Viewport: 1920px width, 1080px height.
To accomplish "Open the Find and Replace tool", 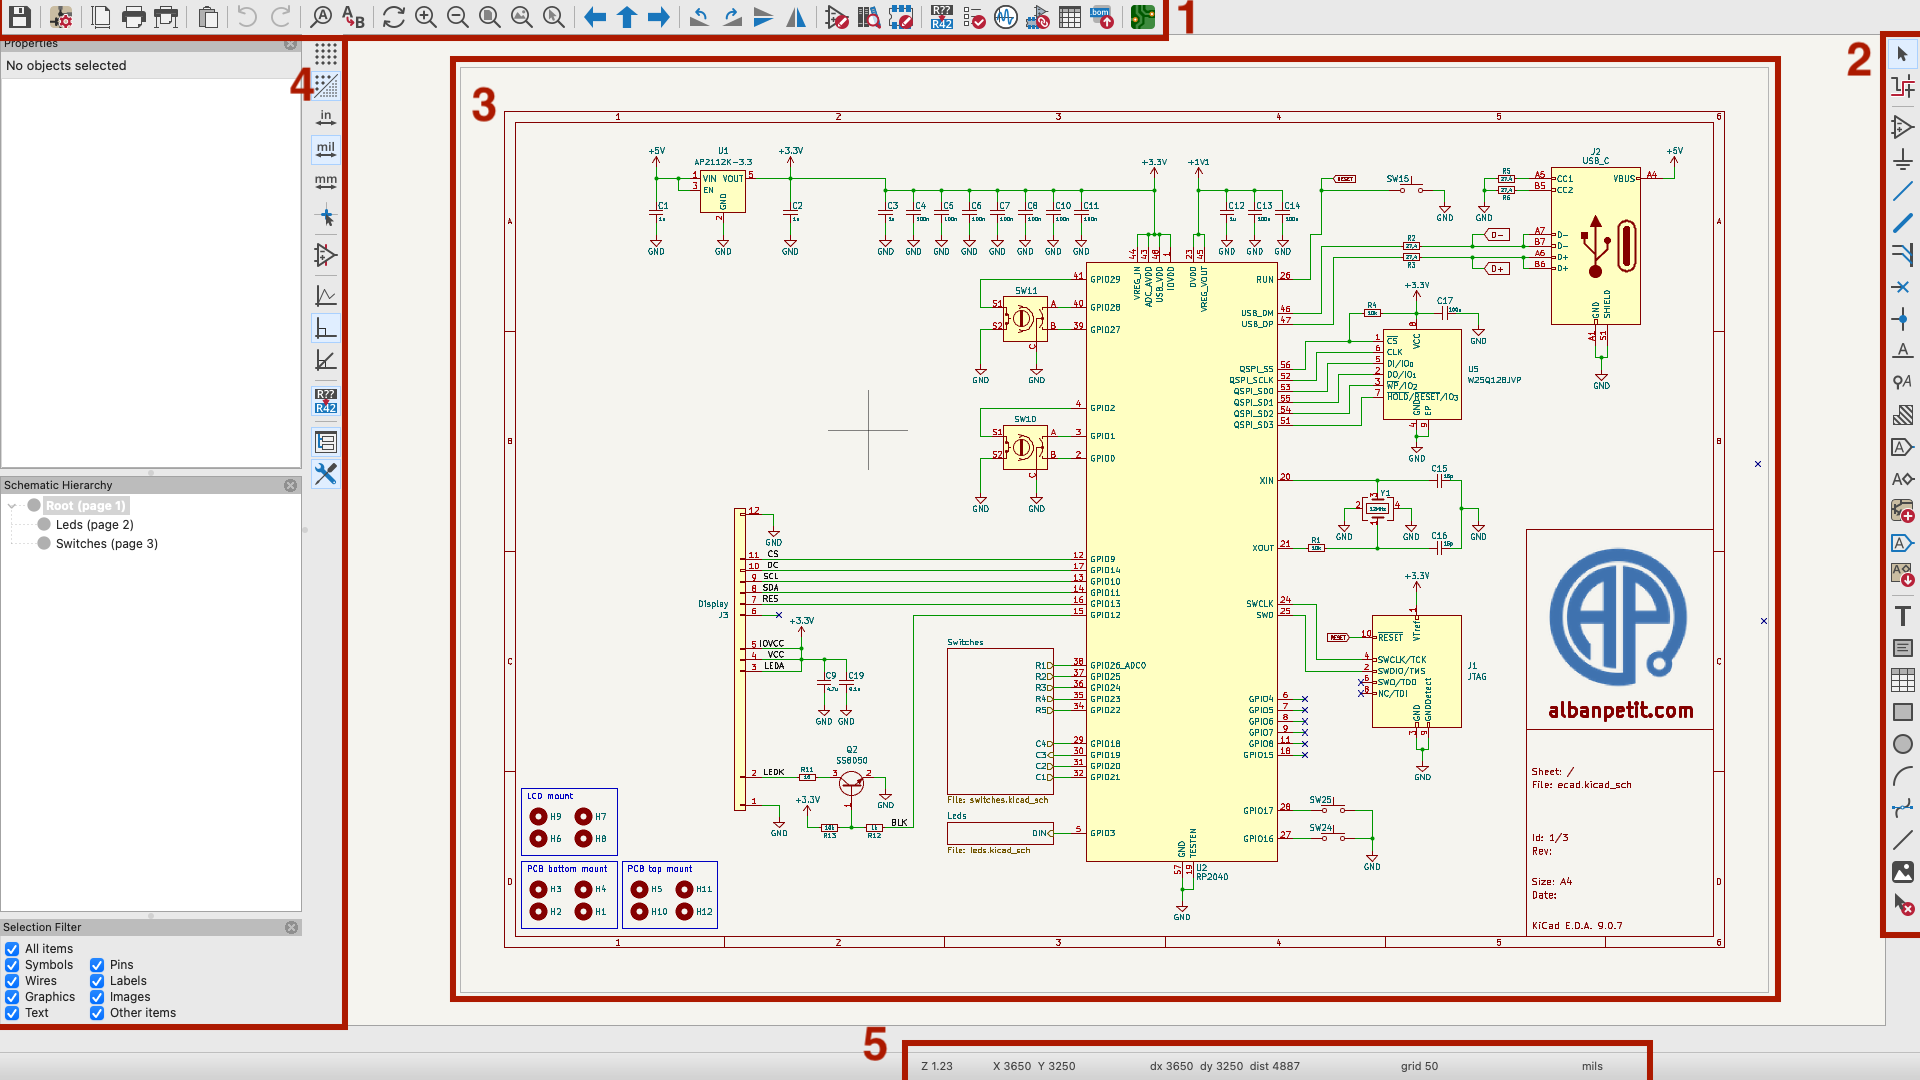I will click(353, 17).
